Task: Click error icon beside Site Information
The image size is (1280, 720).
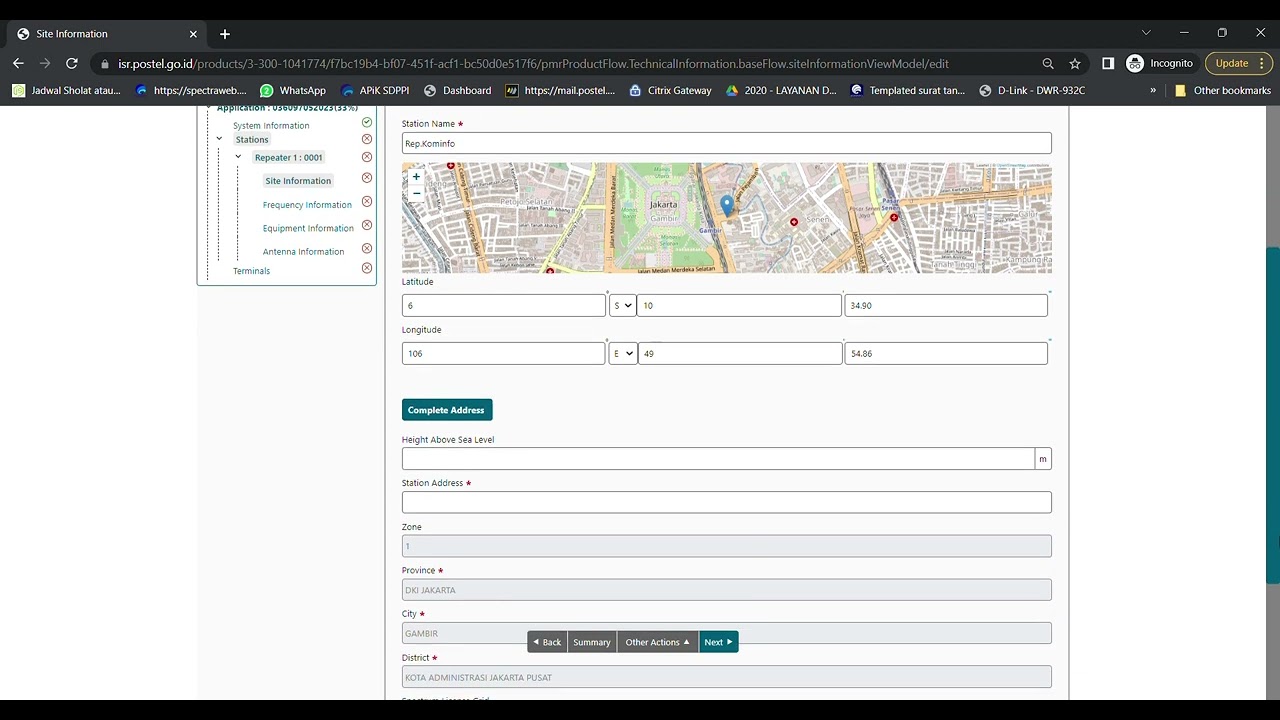Action: 367,178
